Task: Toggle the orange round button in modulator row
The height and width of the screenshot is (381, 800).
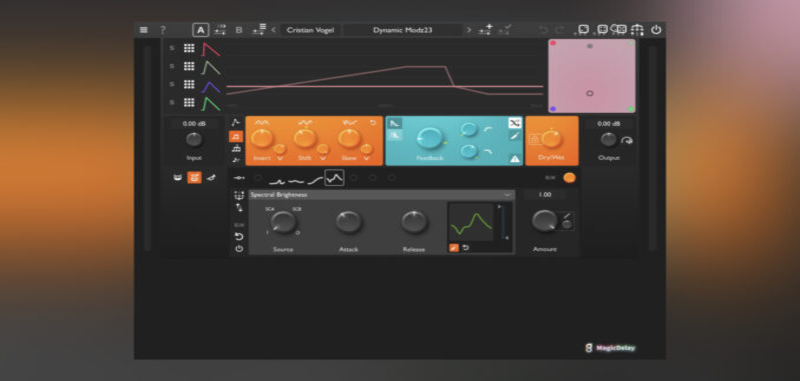Action: (x=569, y=177)
